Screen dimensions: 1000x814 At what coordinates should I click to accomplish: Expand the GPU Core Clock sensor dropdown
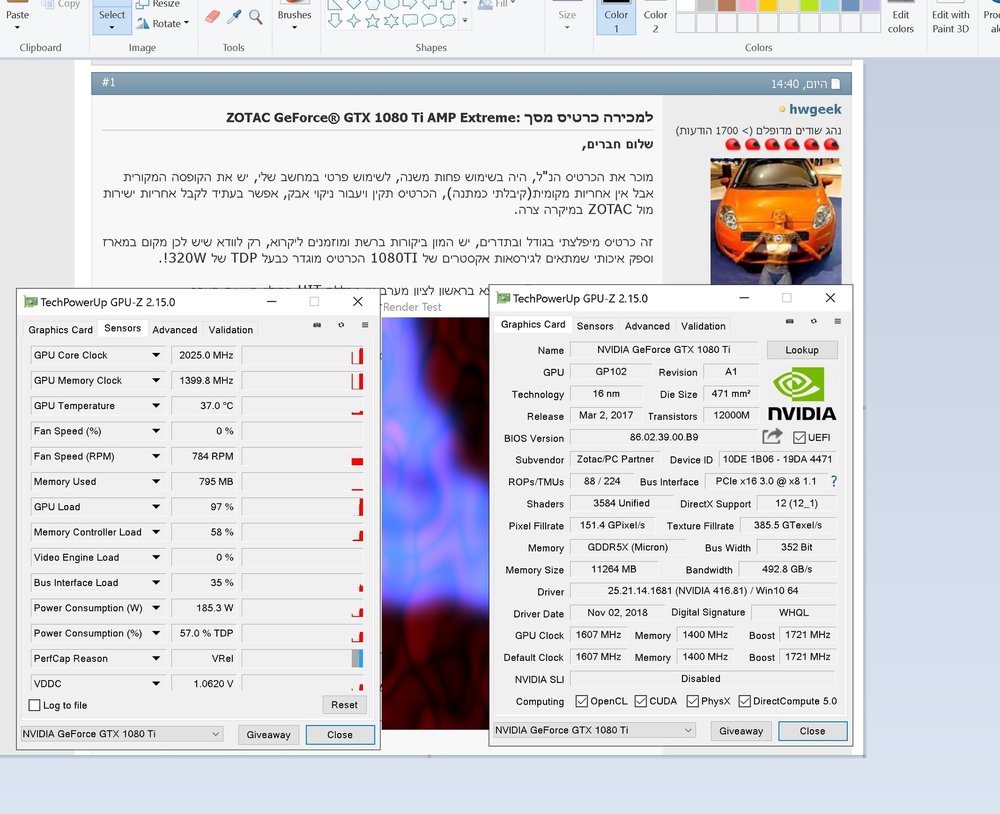156,355
